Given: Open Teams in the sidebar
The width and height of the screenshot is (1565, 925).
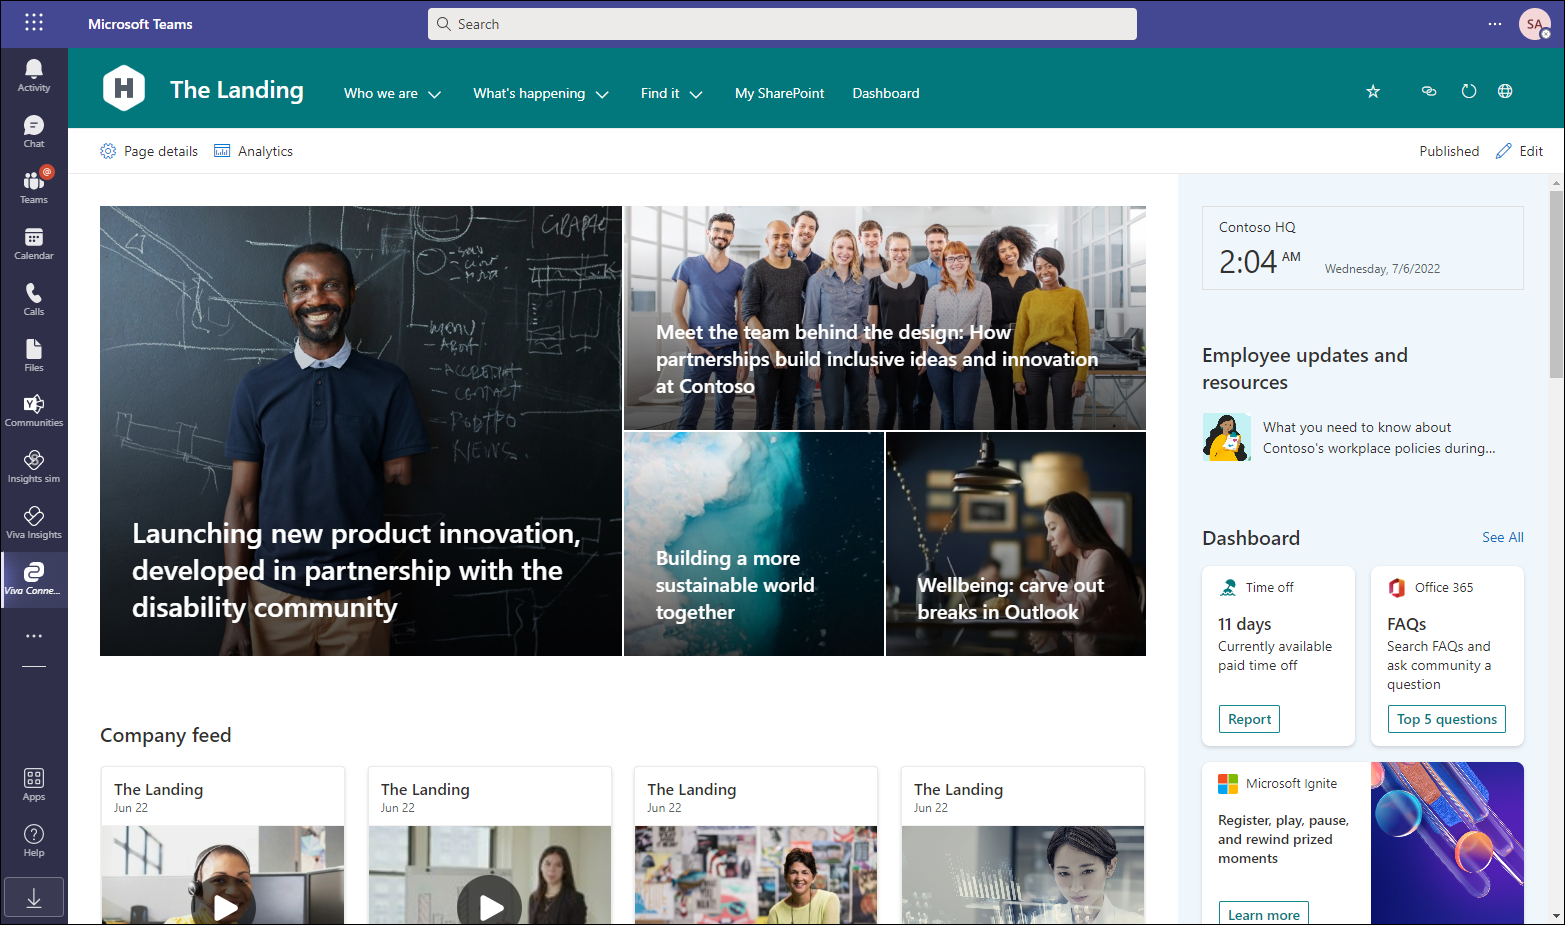Looking at the screenshot, I should 34,187.
